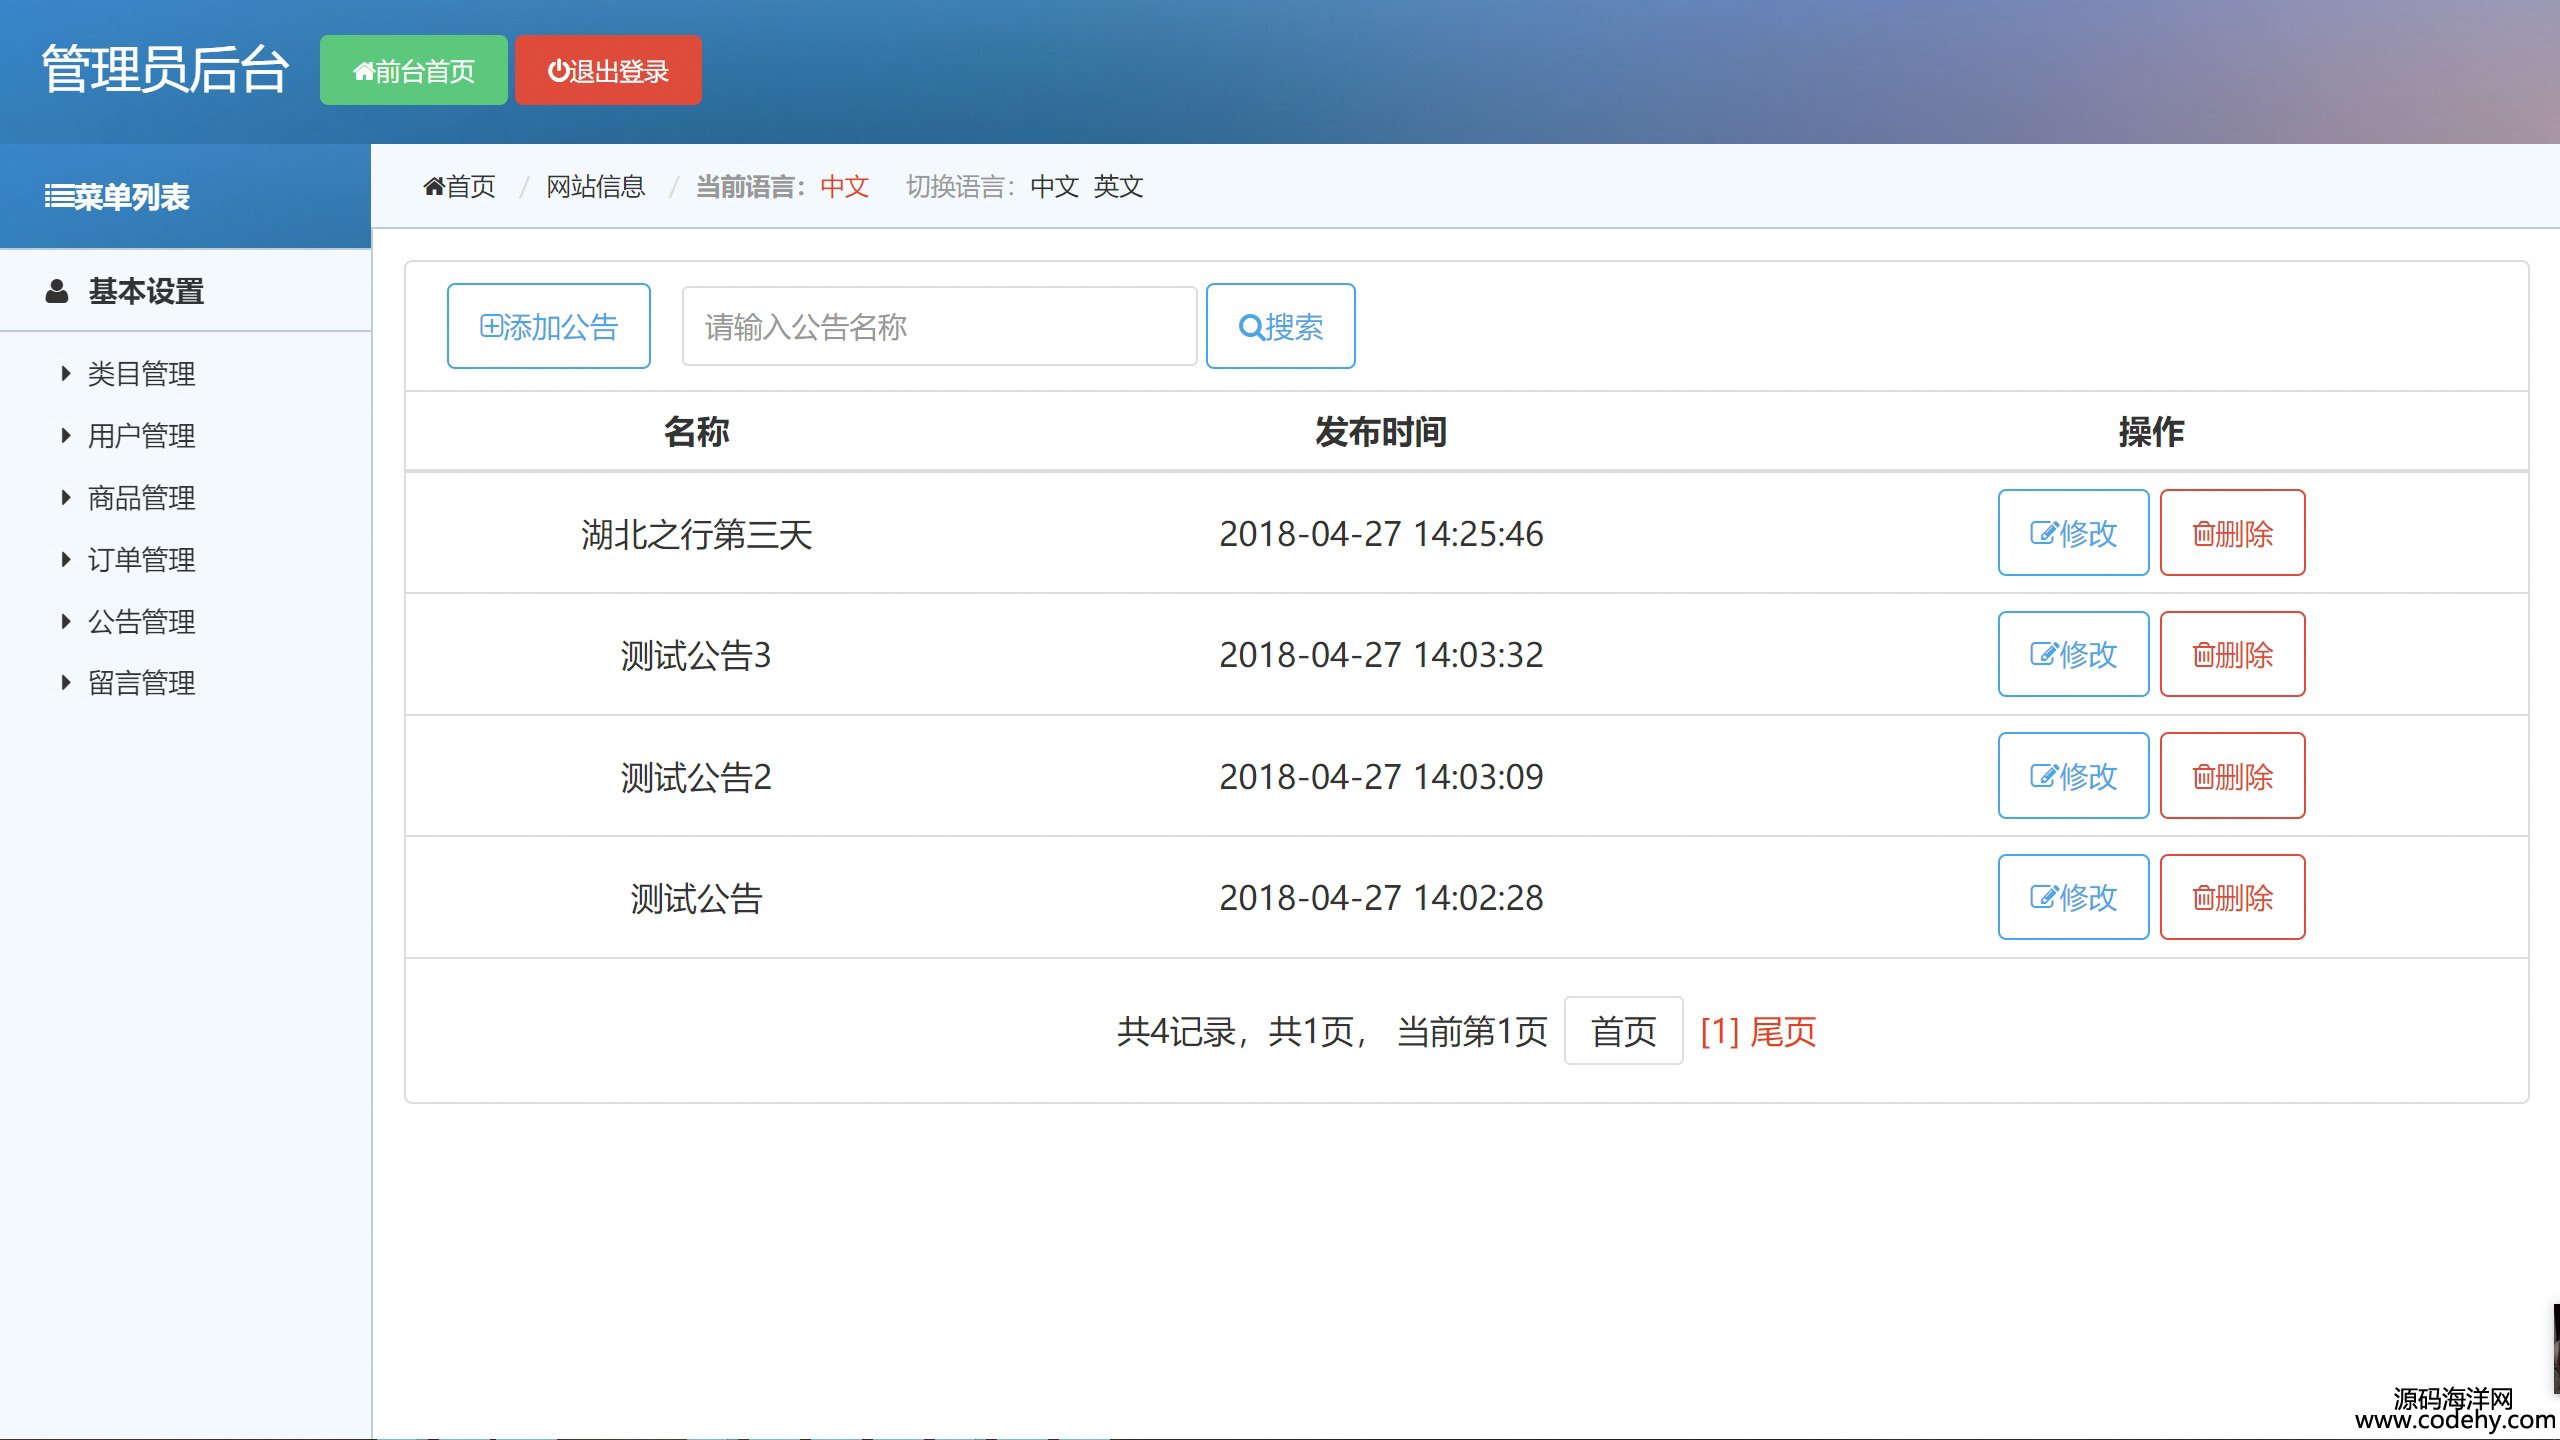Screen dimensions: 2560x1440
Task: Expand the 用户管理 menu arrow
Action: tap(66, 436)
